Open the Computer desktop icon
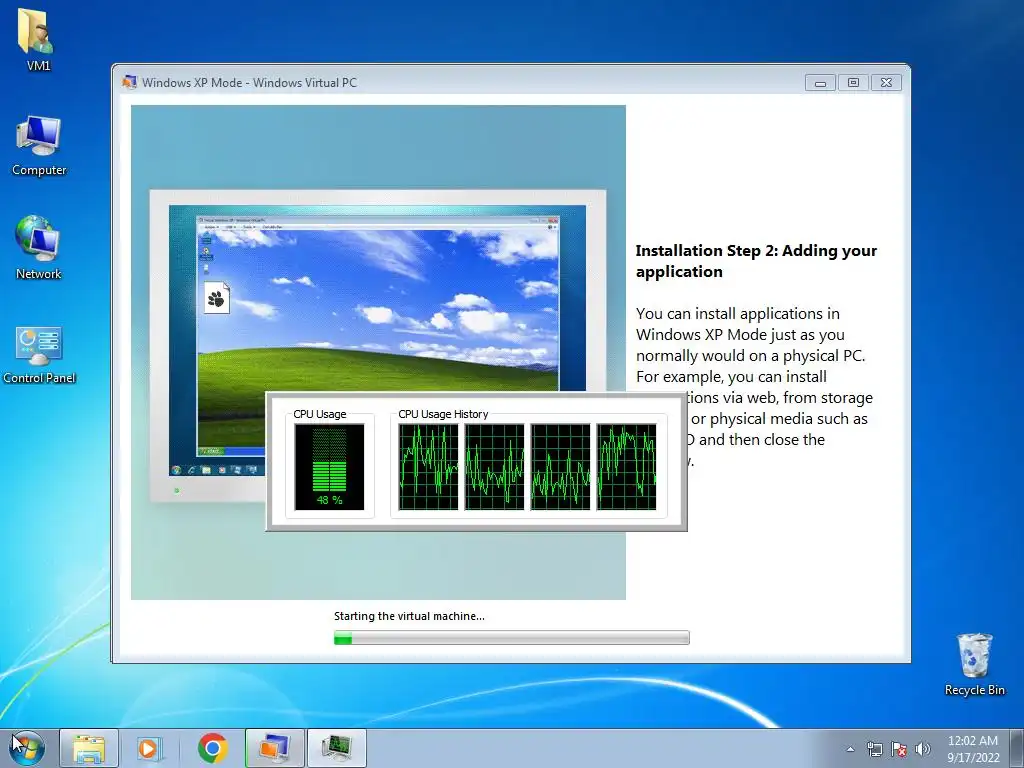This screenshot has height=768, width=1024. (x=39, y=146)
